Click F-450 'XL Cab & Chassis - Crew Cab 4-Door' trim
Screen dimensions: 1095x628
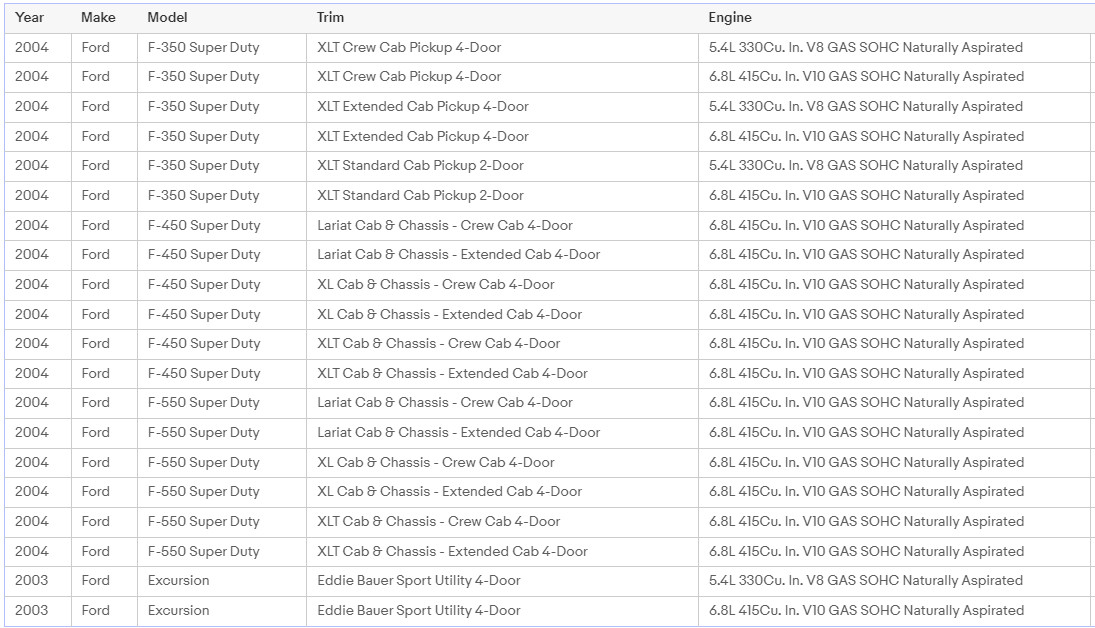coord(436,284)
